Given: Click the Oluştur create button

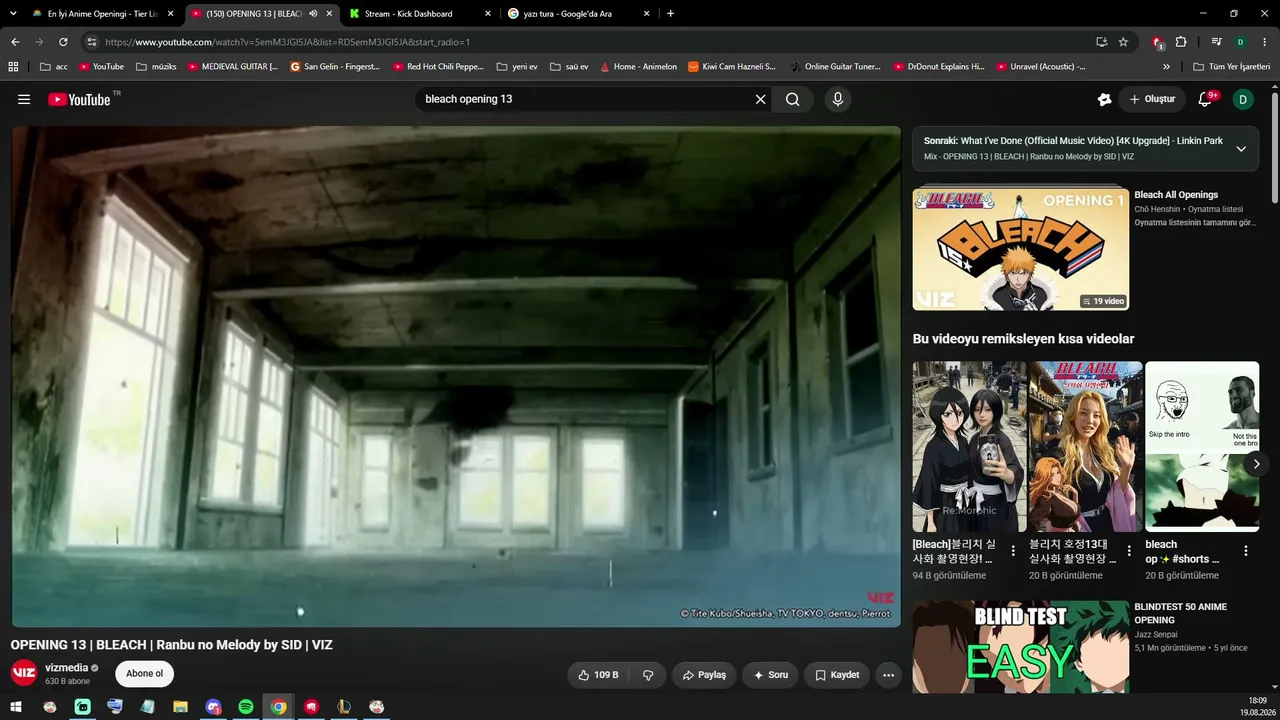Looking at the screenshot, I should point(1152,99).
